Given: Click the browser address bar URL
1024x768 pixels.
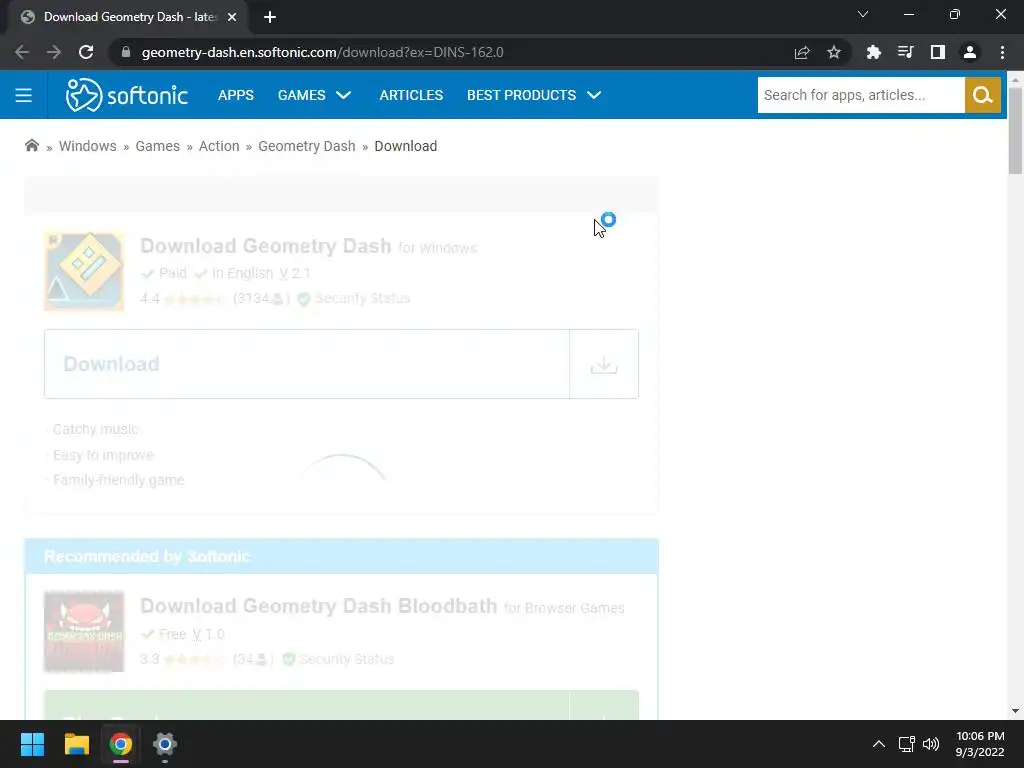Looking at the screenshot, I should click(x=323, y=52).
